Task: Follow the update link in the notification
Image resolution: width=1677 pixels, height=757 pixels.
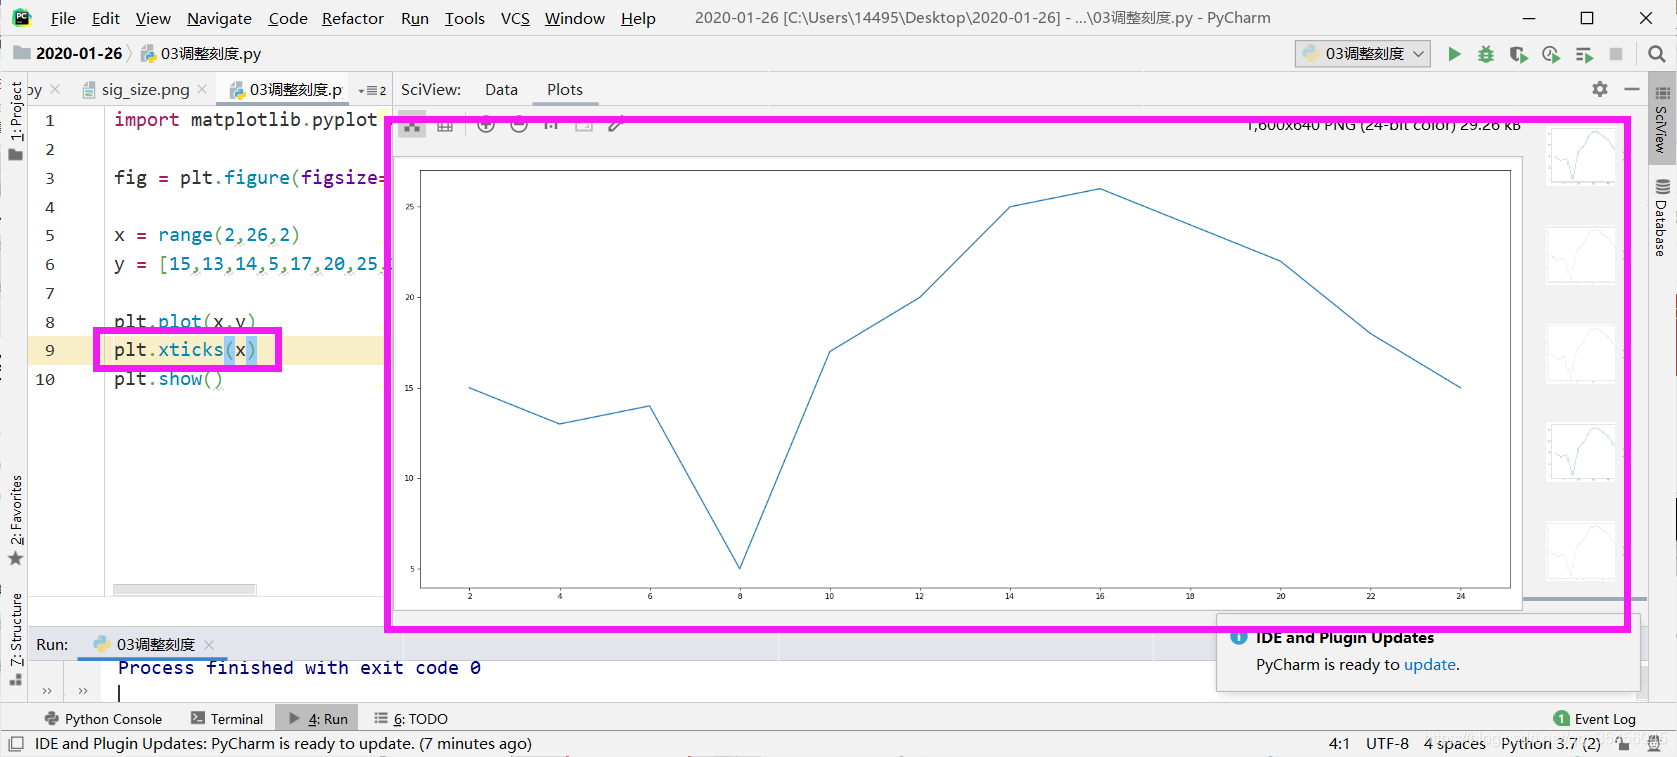Action: pyautogui.click(x=1430, y=664)
